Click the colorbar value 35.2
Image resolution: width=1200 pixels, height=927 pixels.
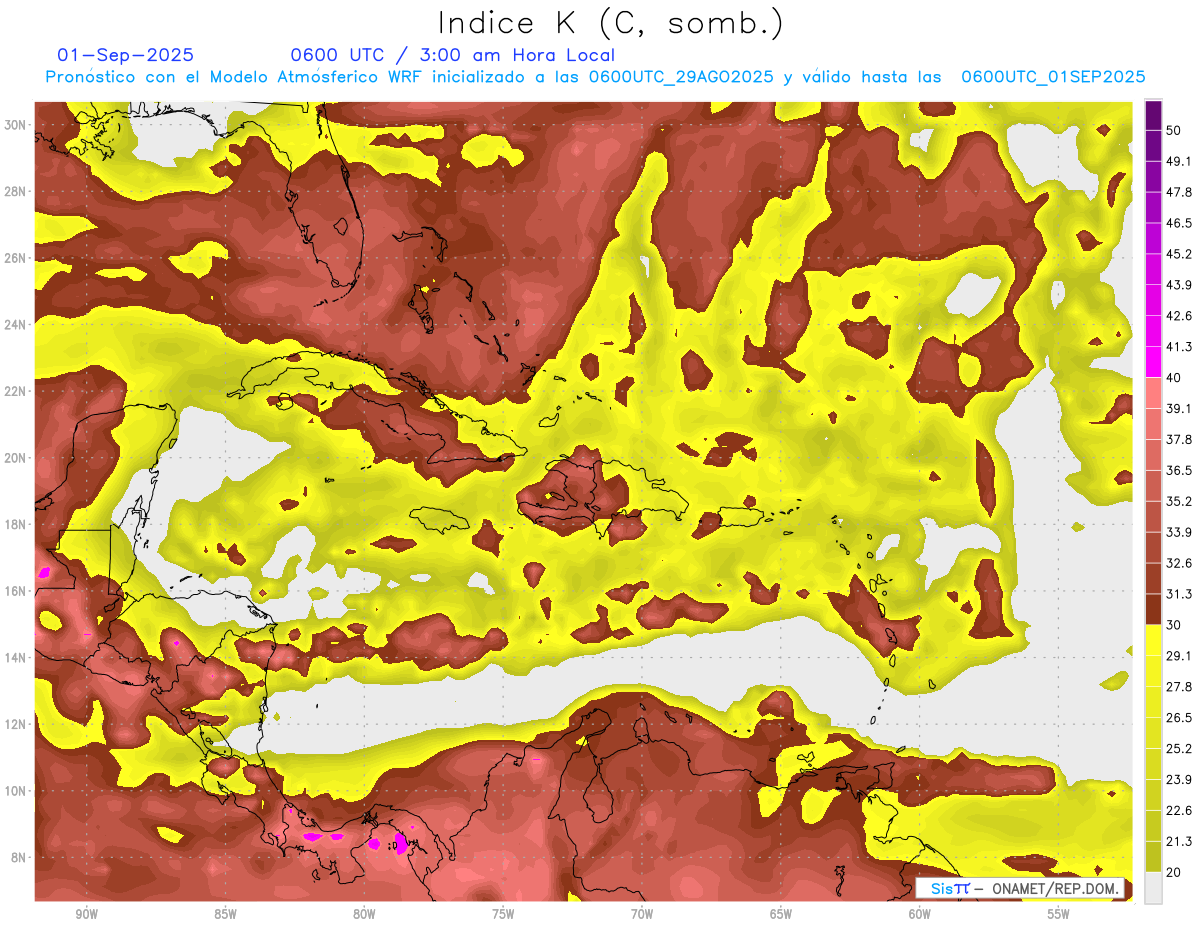(x=1178, y=501)
